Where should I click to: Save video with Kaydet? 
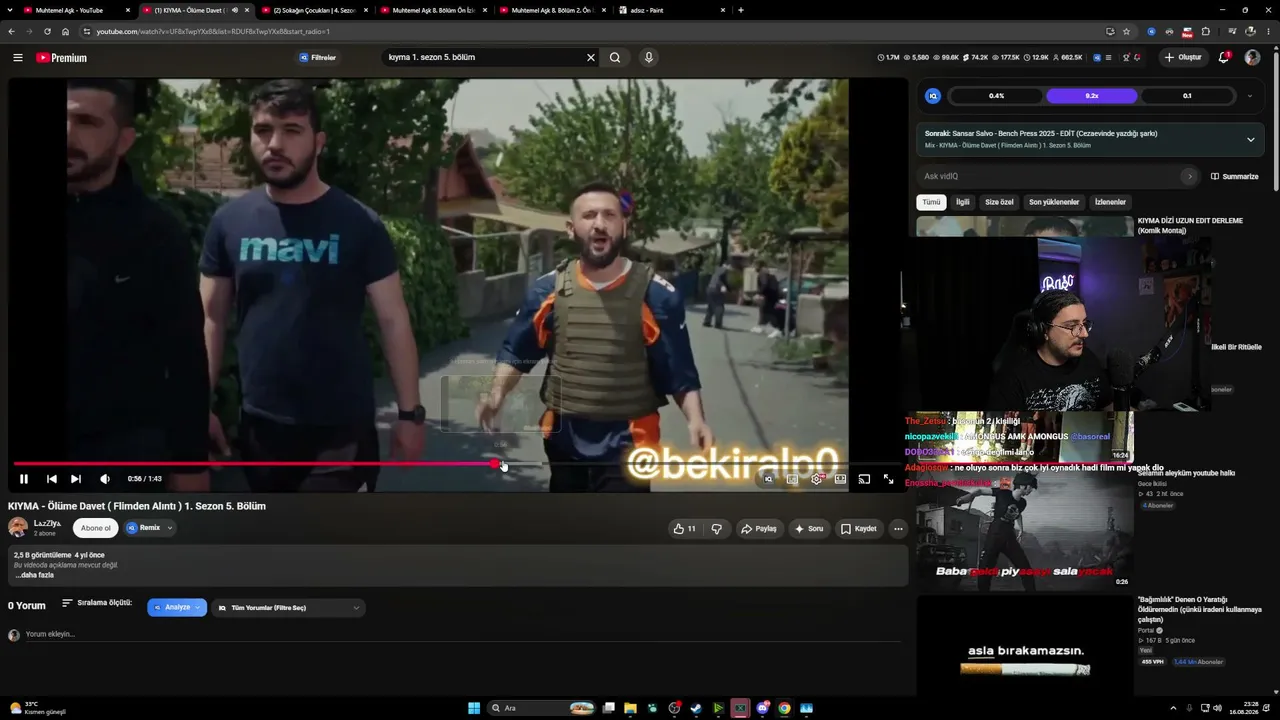[x=859, y=528]
